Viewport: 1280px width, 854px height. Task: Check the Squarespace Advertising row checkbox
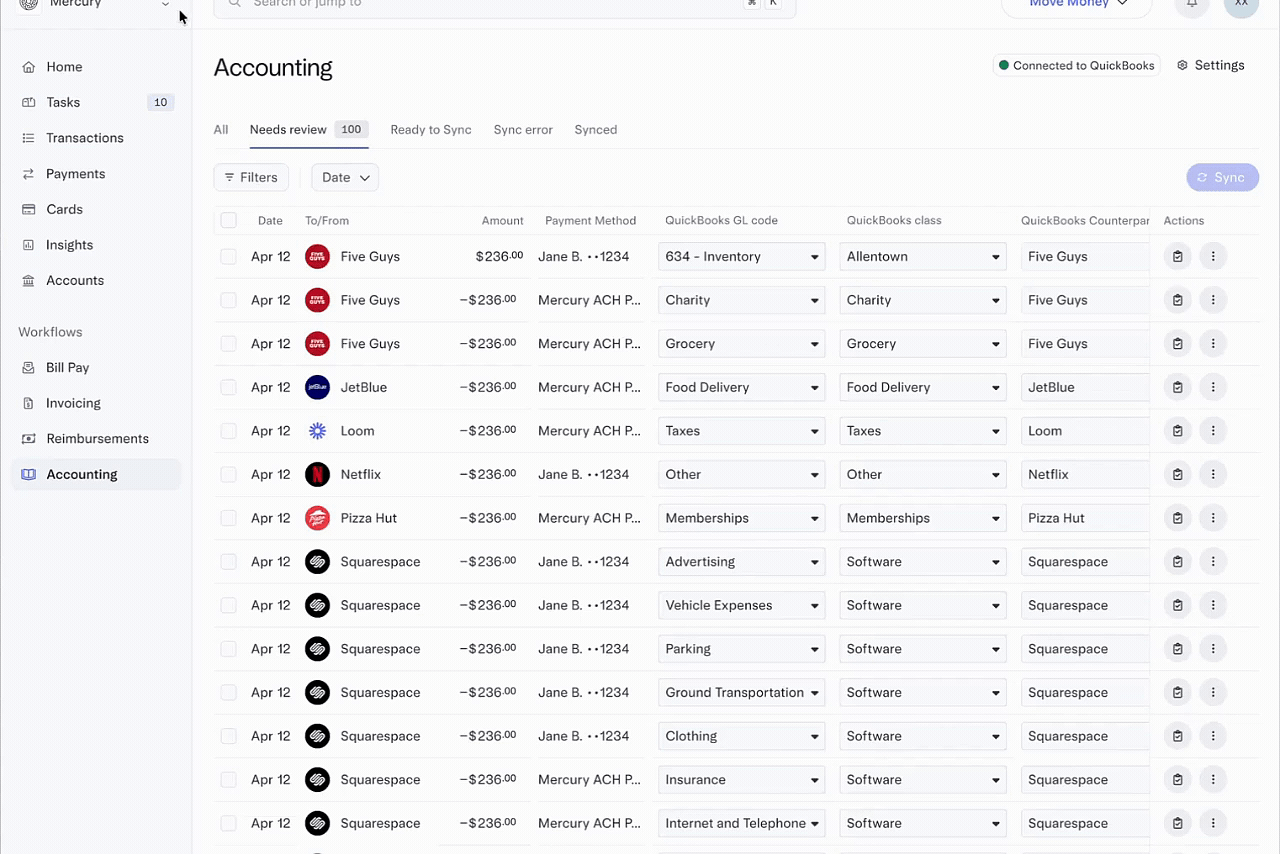coord(229,562)
